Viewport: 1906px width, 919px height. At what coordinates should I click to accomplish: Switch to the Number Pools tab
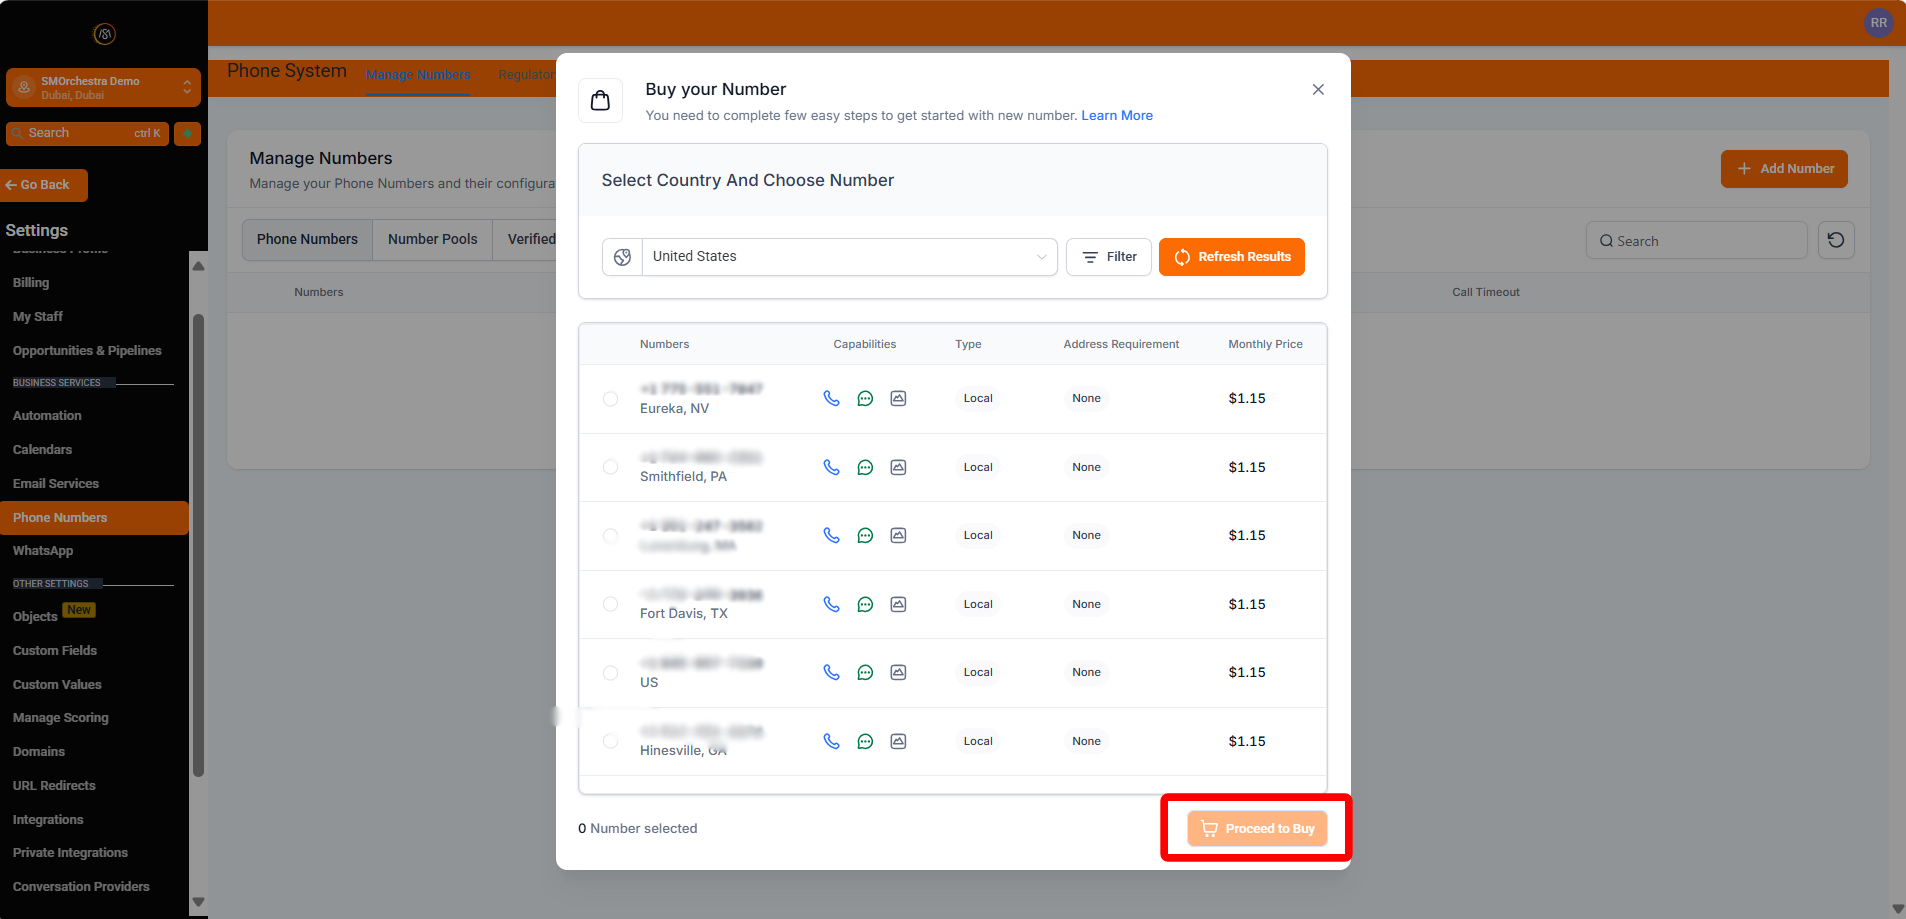[432, 239]
